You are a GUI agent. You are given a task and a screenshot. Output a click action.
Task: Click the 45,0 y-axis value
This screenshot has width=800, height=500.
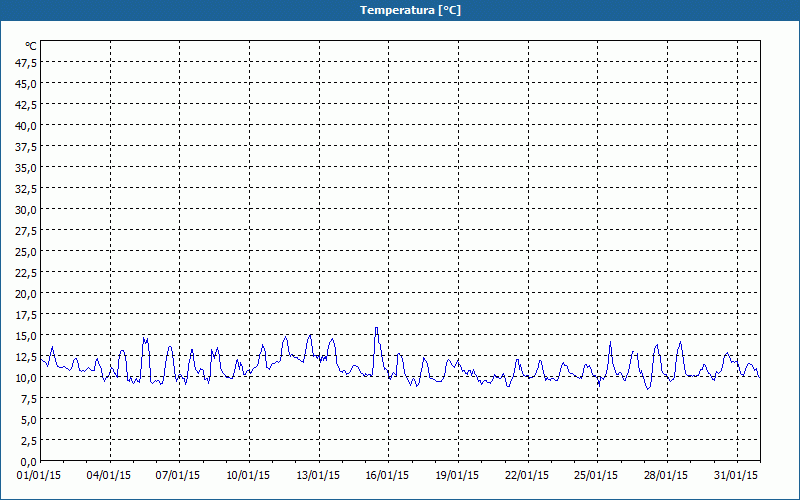(27, 84)
